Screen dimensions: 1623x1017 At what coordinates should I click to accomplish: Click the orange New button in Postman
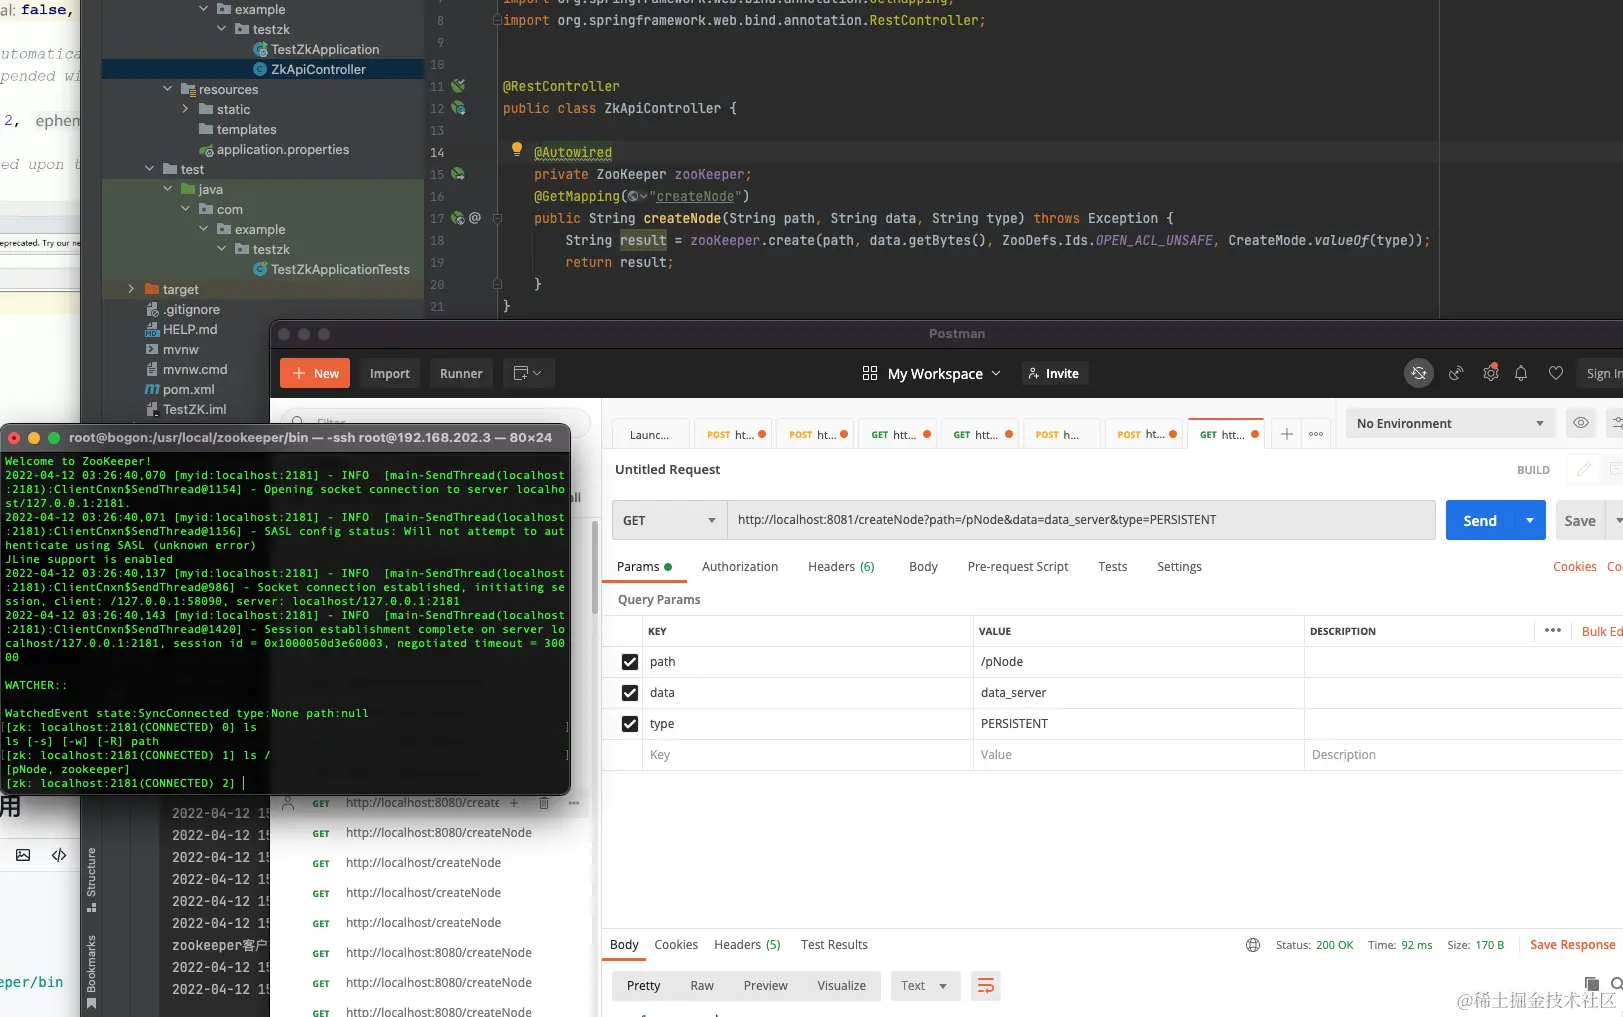point(315,373)
